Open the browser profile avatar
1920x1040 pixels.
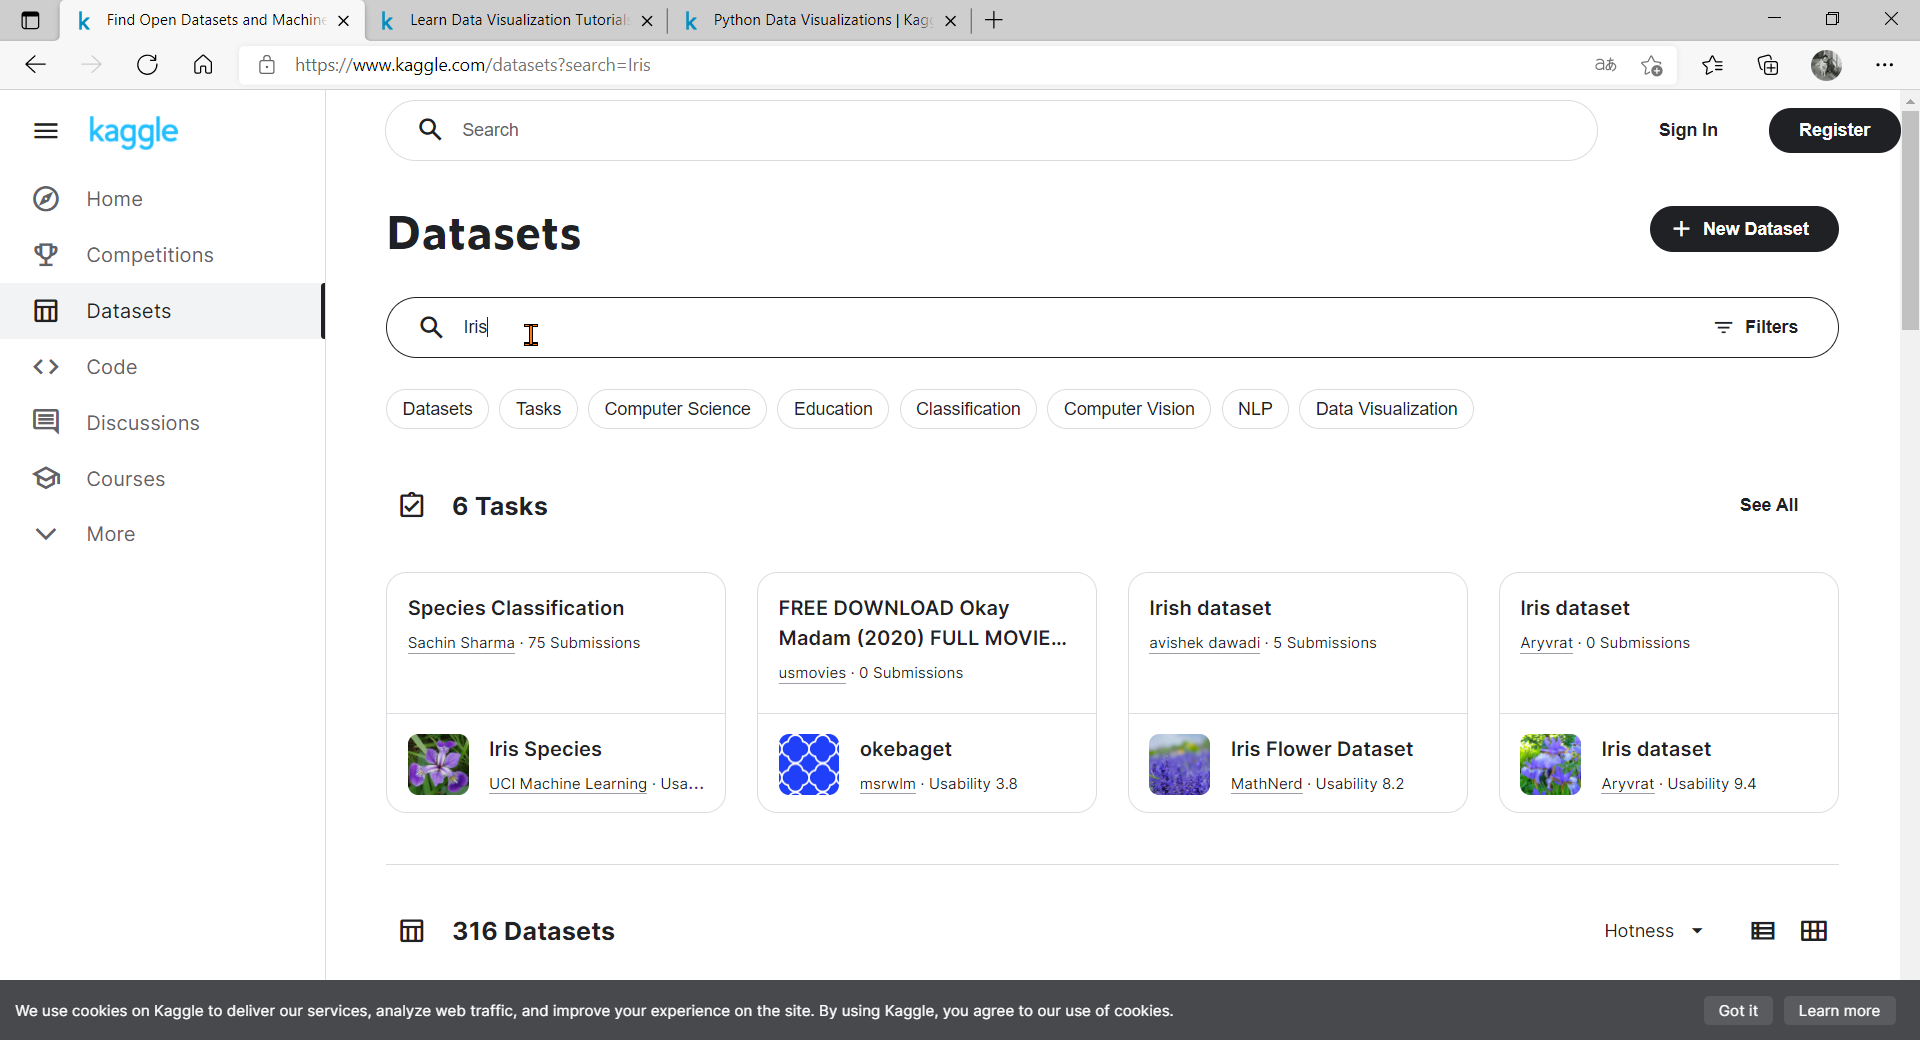[x=1826, y=65]
